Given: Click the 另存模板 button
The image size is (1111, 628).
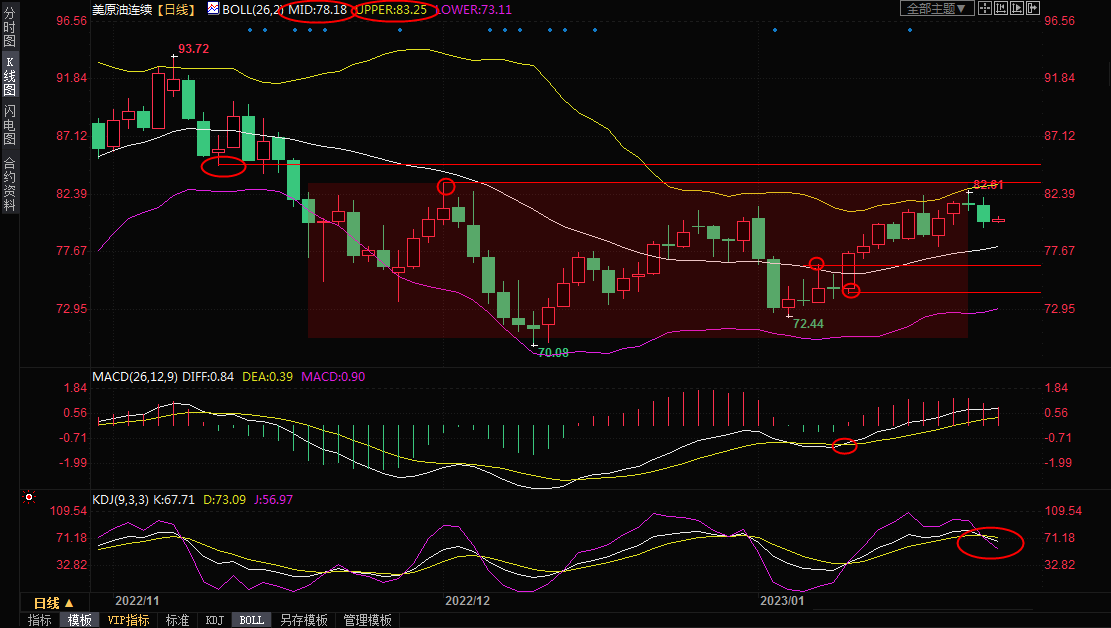Looking at the screenshot, I should [304, 620].
